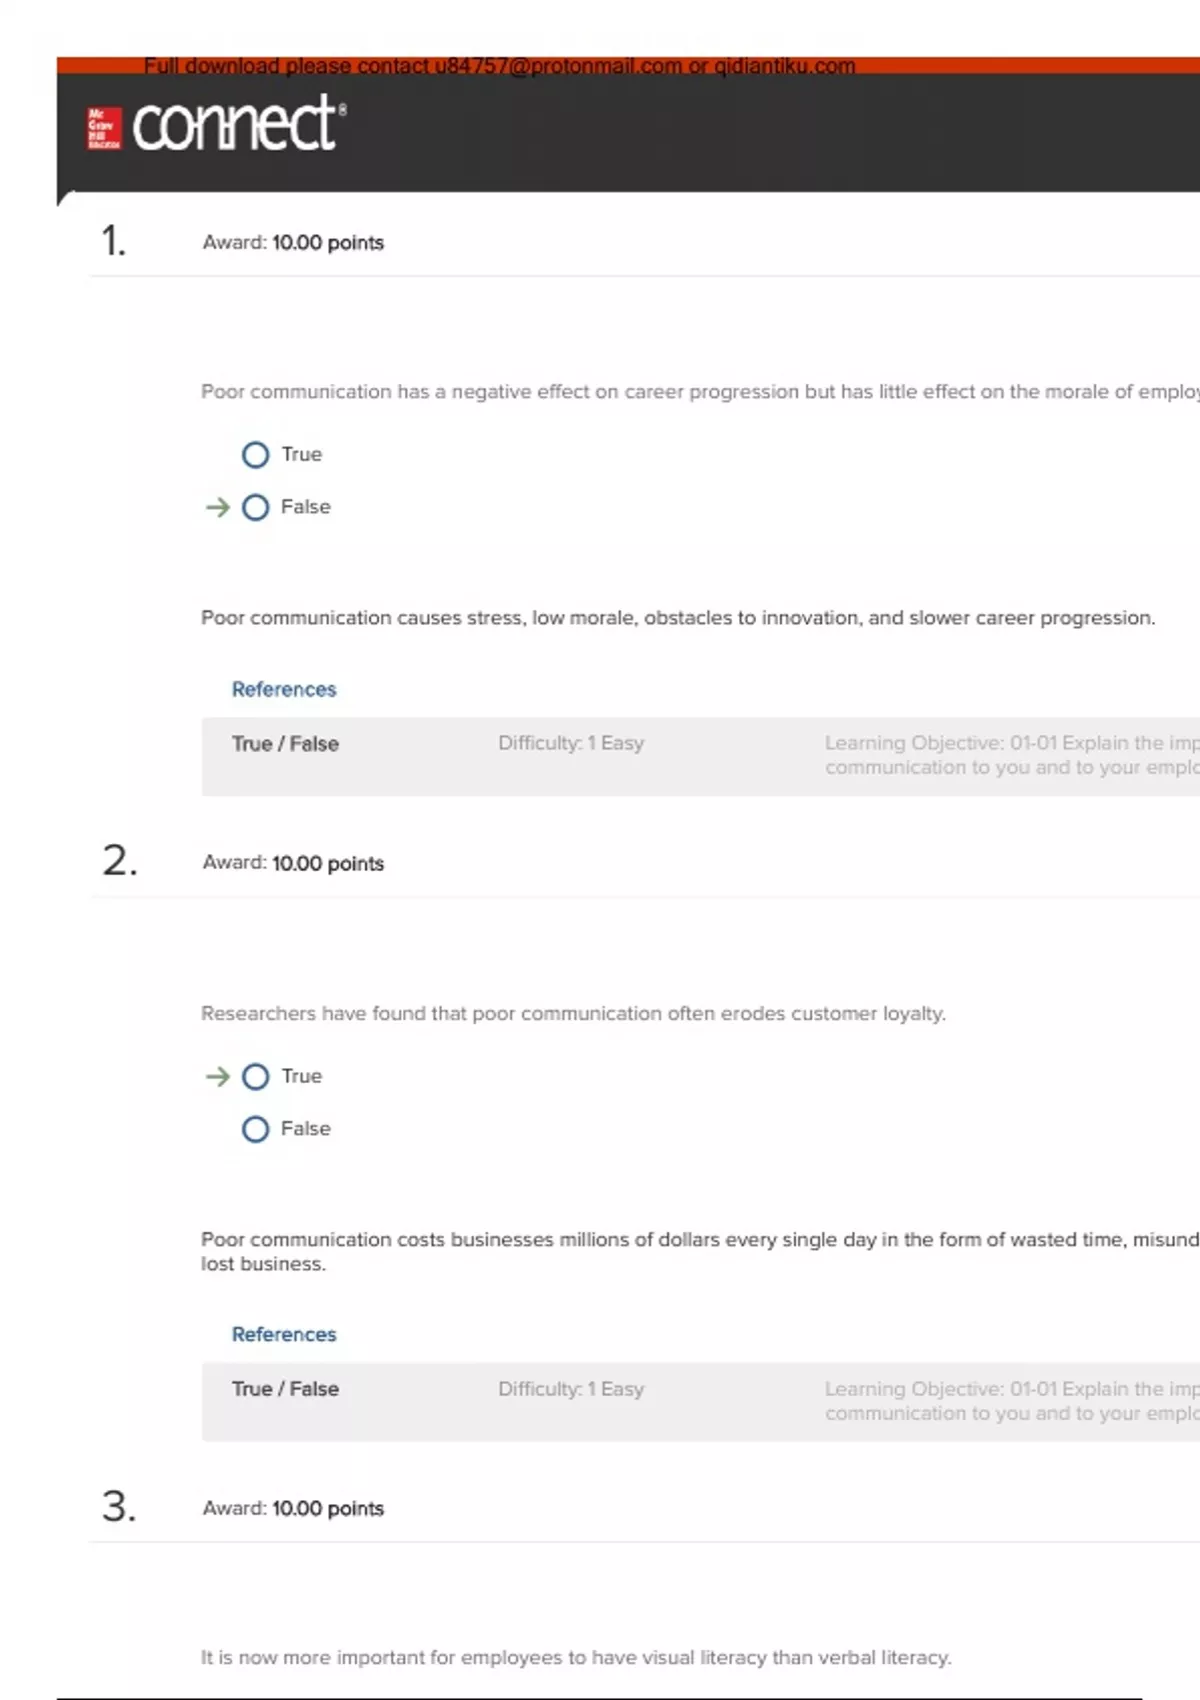Select True for question 1
The width and height of the screenshot is (1200, 1700).
(x=256, y=455)
